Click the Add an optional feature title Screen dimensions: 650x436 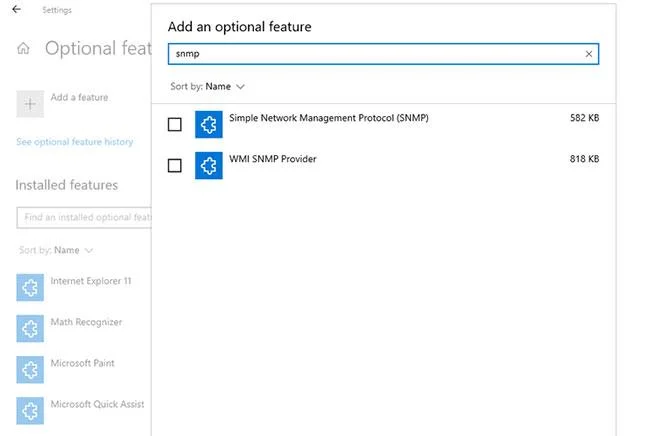(x=240, y=27)
